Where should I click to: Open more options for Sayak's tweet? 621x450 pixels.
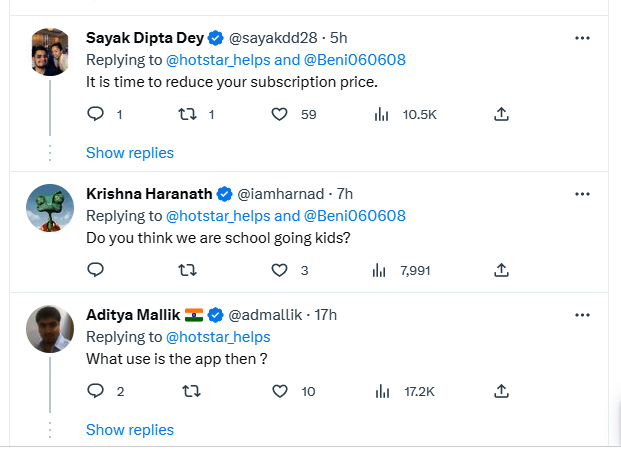point(582,38)
